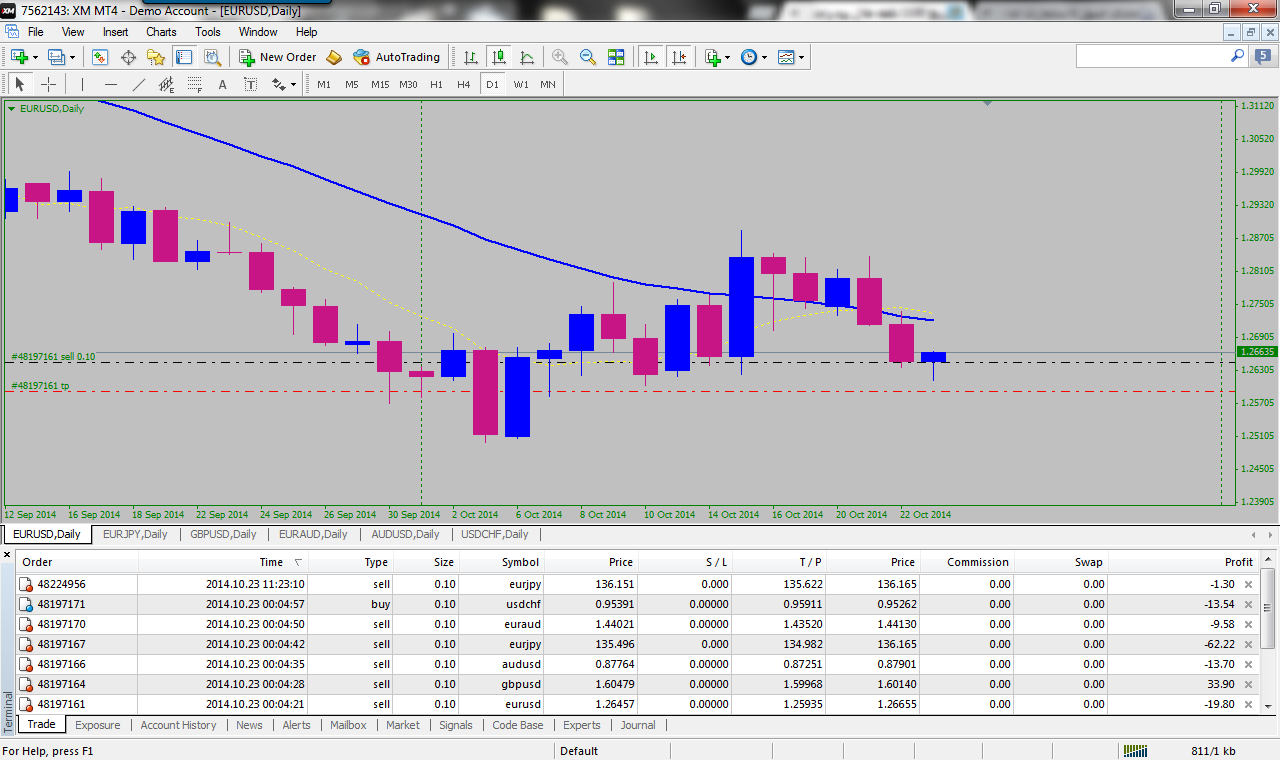The width and height of the screenshot is (1280, 760).
Task: Open the New Chart toolbar icon
Action: point(19,57)
